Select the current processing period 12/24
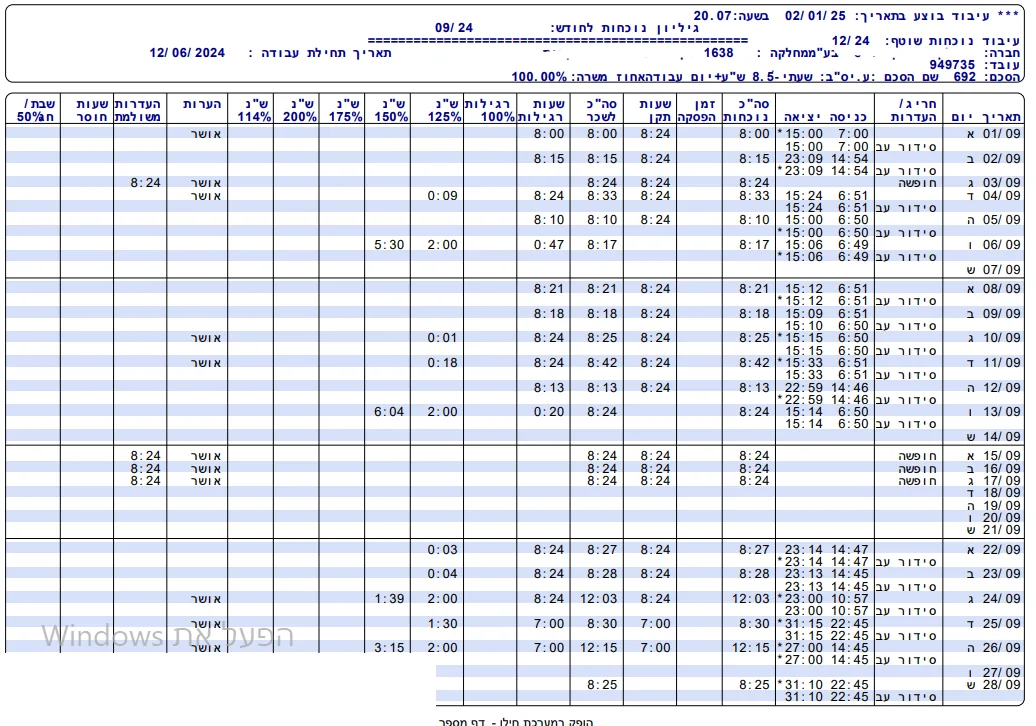This screenshot has height=726, width=1036. (851, 40)
